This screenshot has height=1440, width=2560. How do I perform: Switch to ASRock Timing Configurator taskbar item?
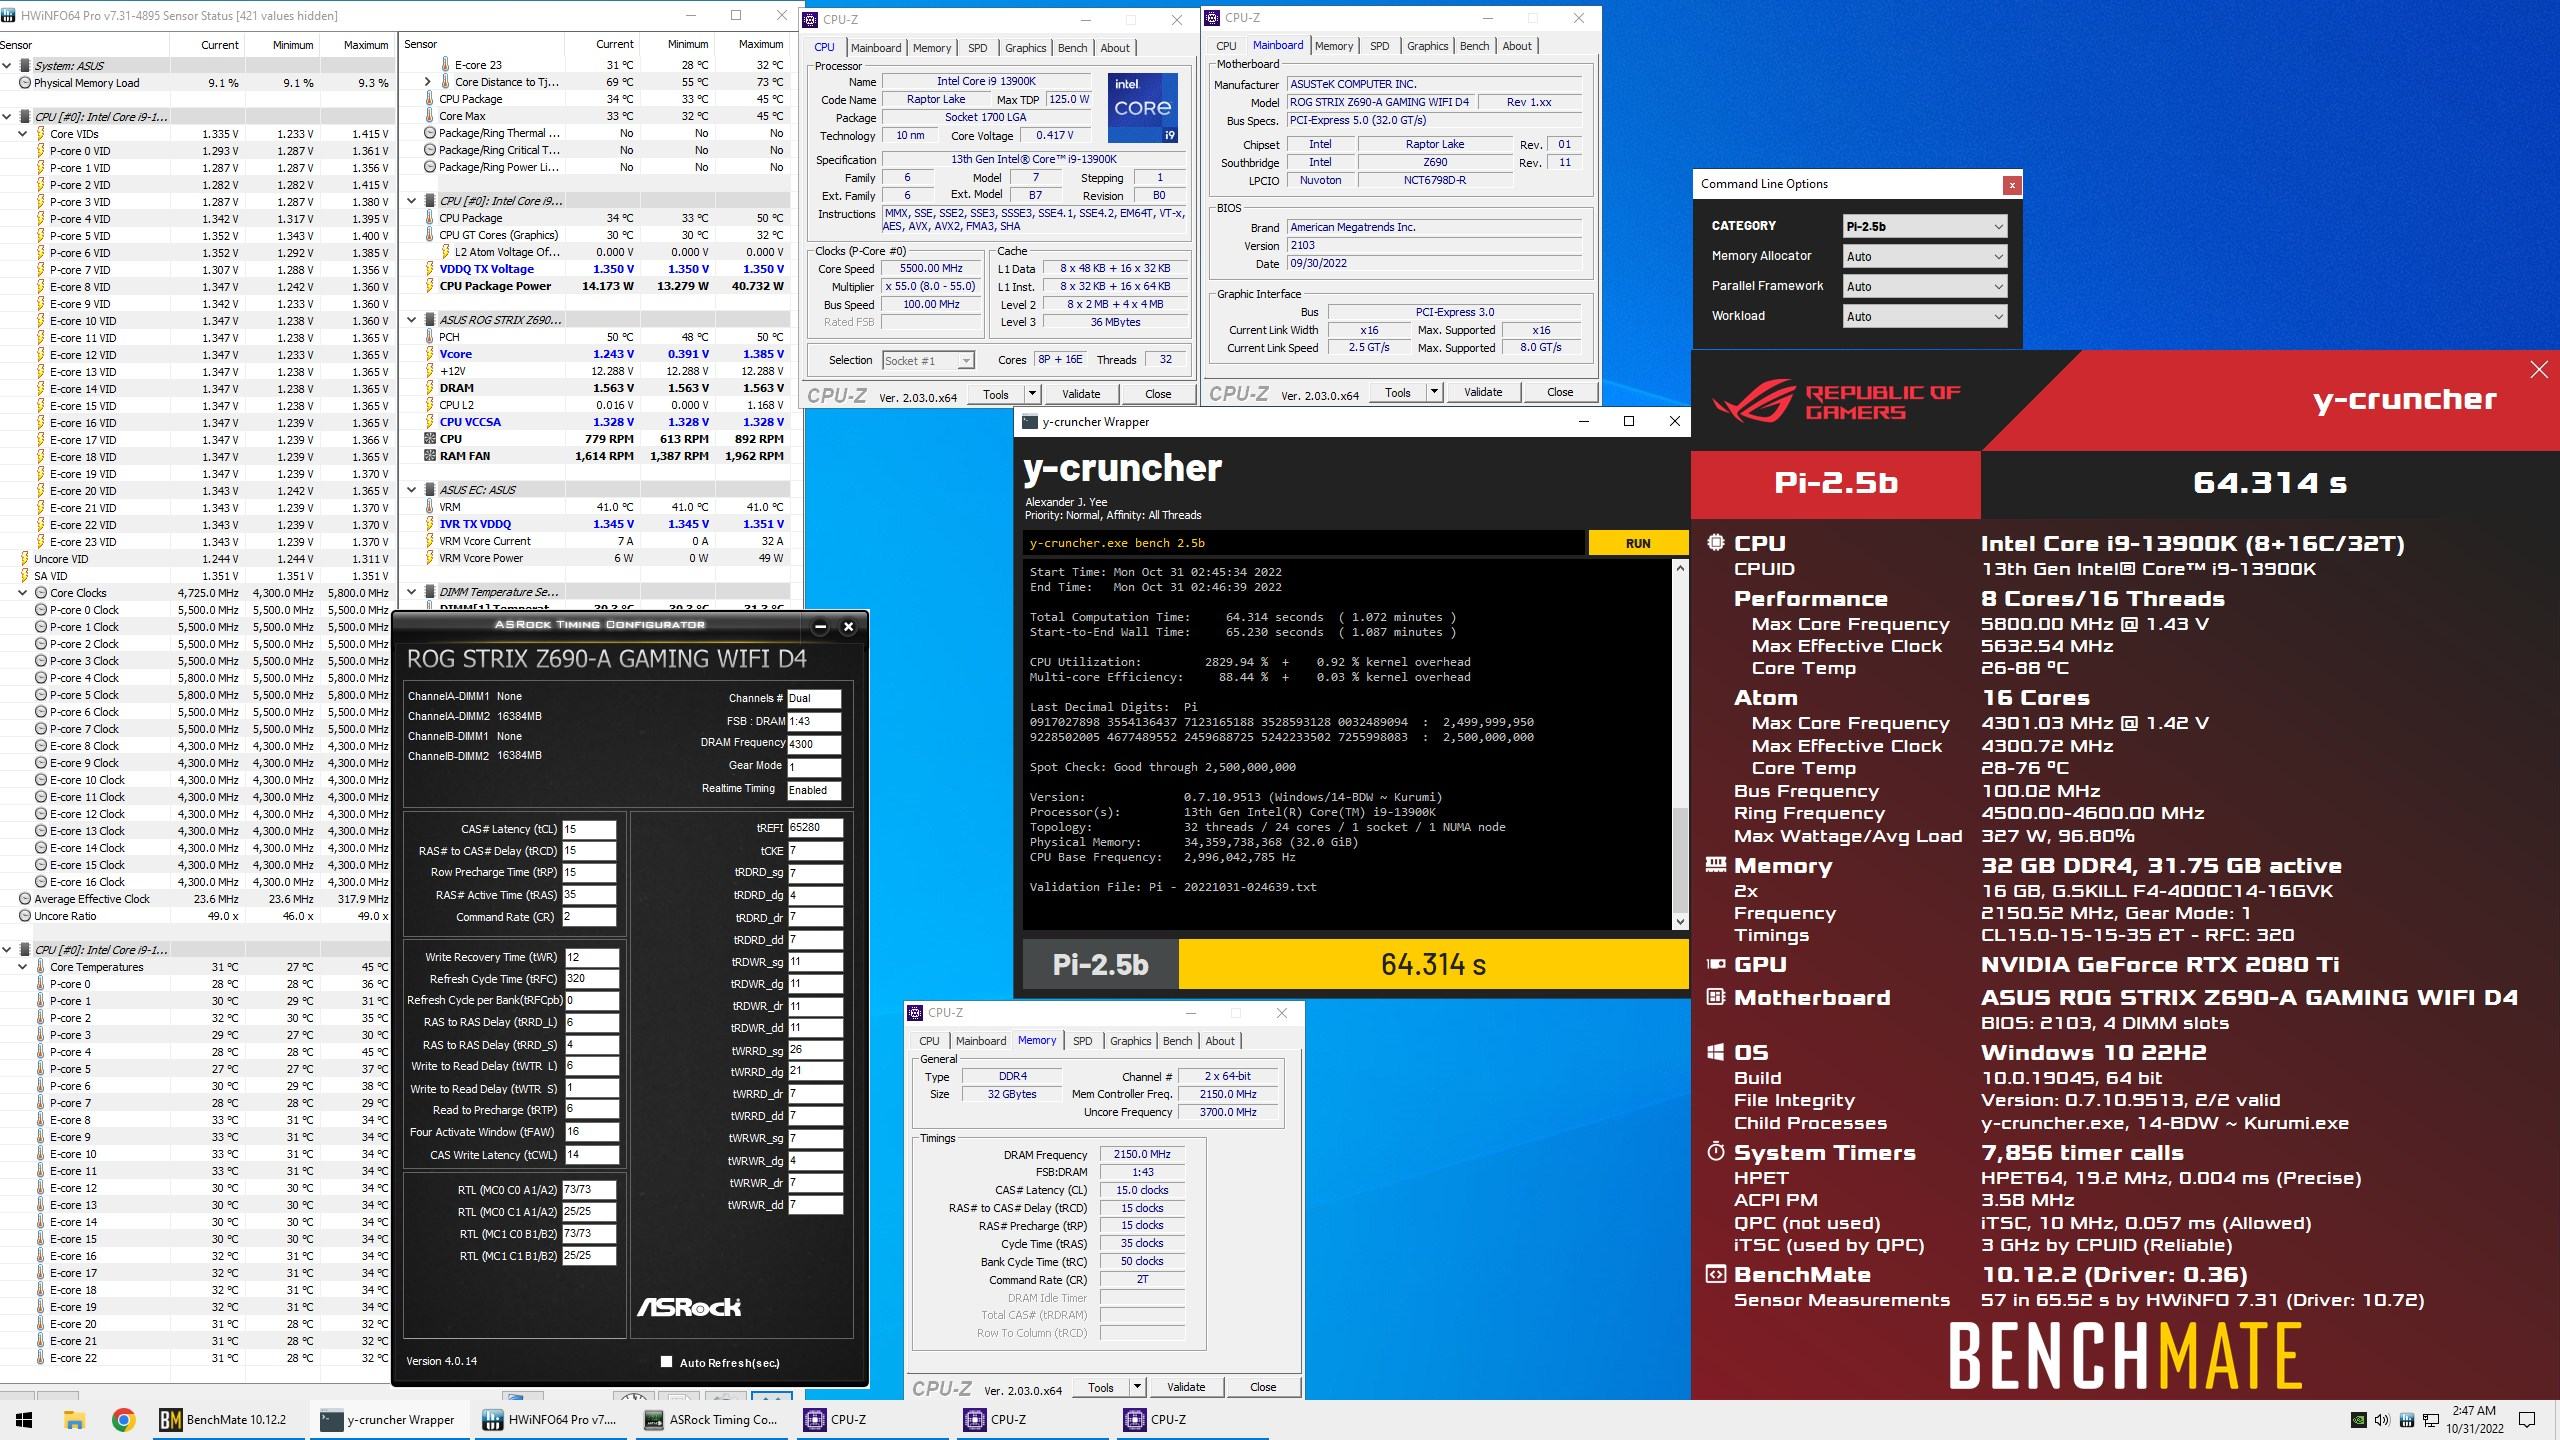711,1419
